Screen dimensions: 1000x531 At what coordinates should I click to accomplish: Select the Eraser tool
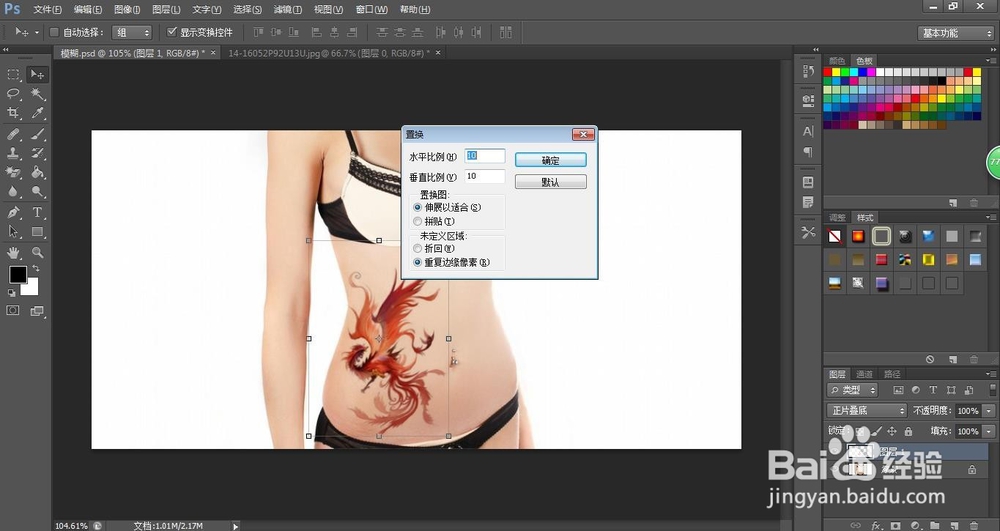click(x=13, y=172)
